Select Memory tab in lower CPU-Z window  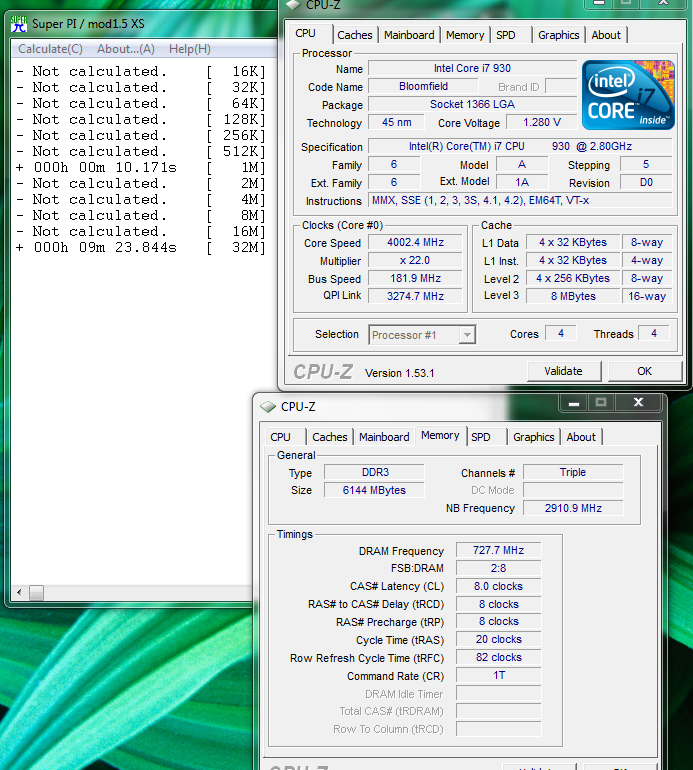coord(440,436)
